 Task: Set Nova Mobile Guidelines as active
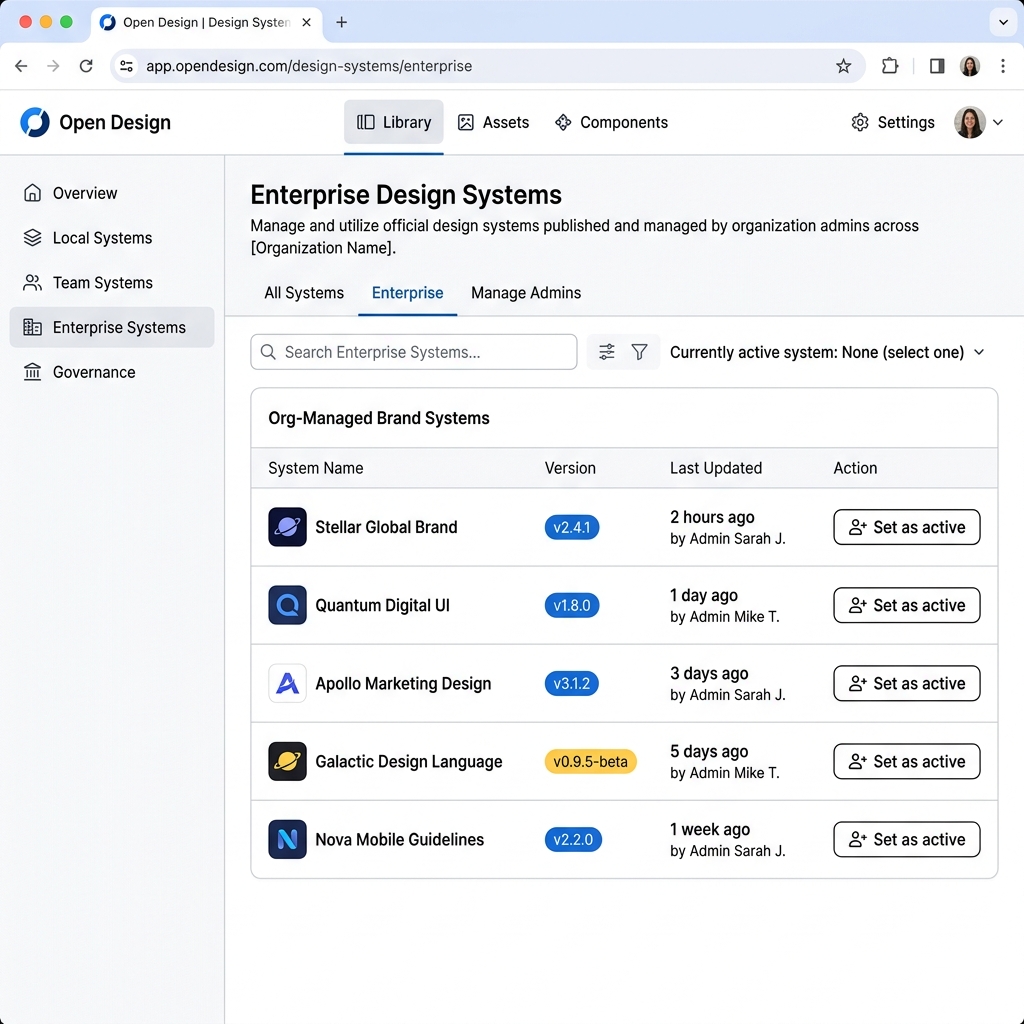click(906, 839)
